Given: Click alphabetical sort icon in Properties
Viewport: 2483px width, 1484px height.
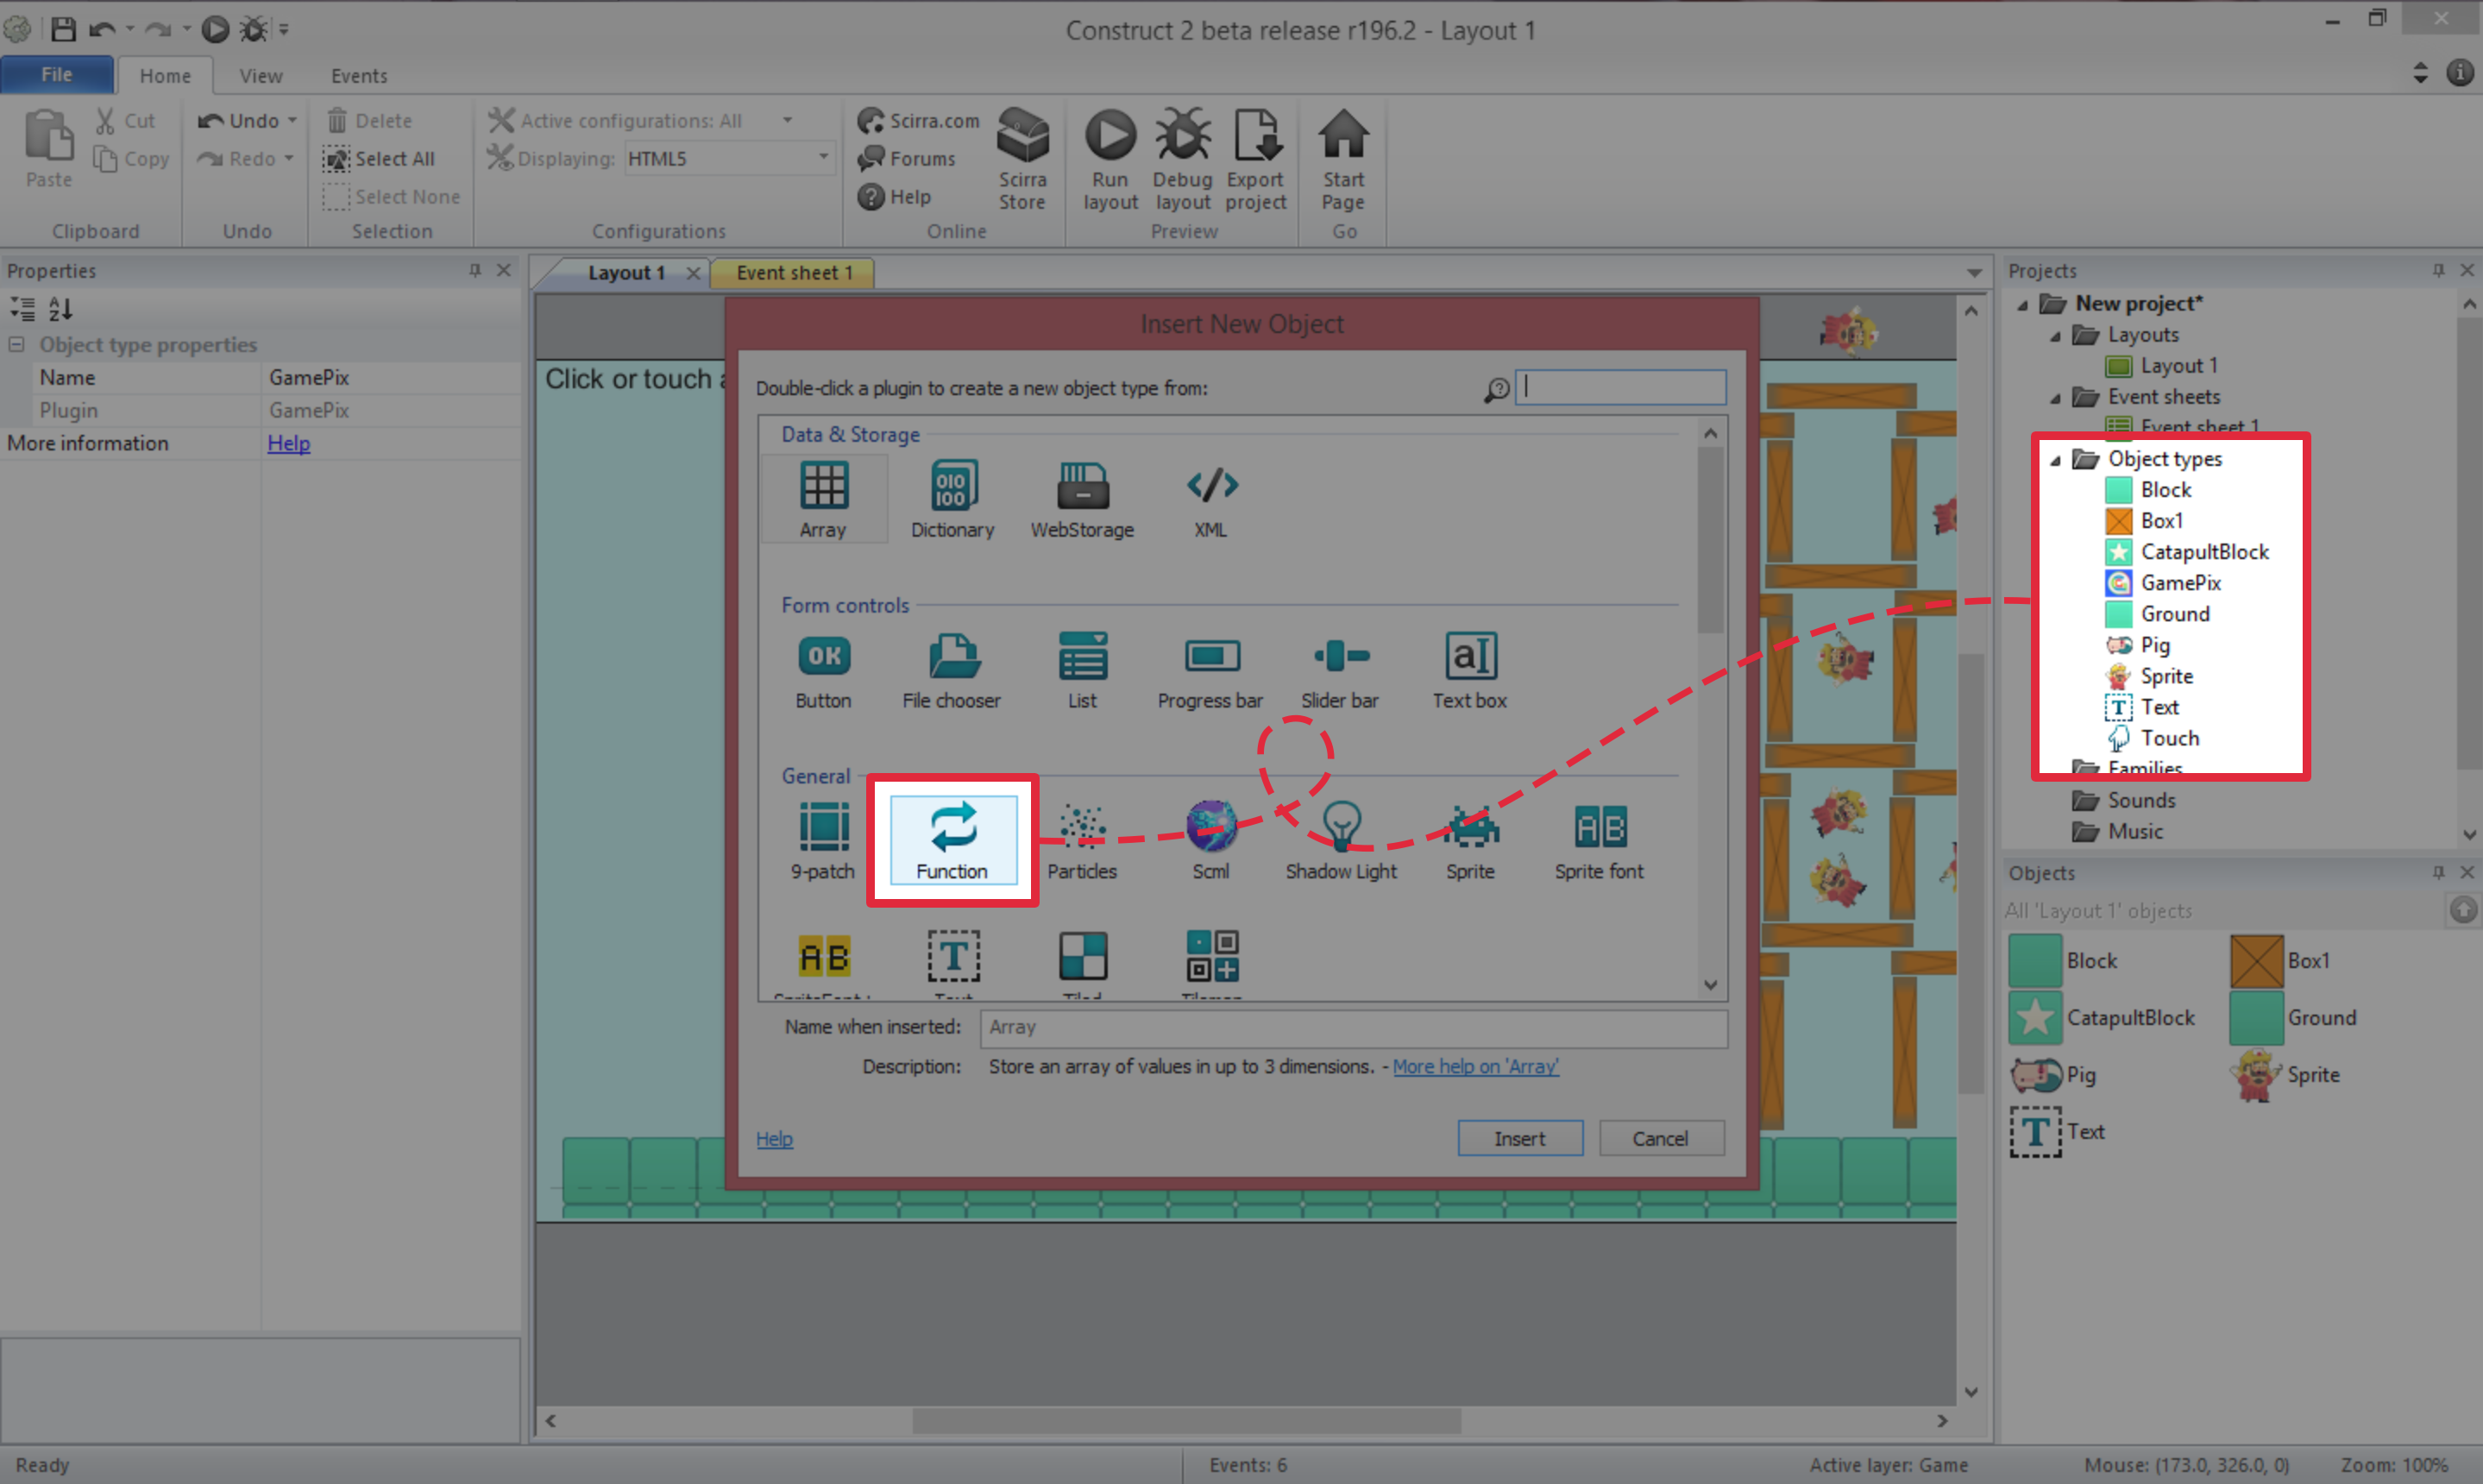Looking at the screenshot, I should pos(61,309).
